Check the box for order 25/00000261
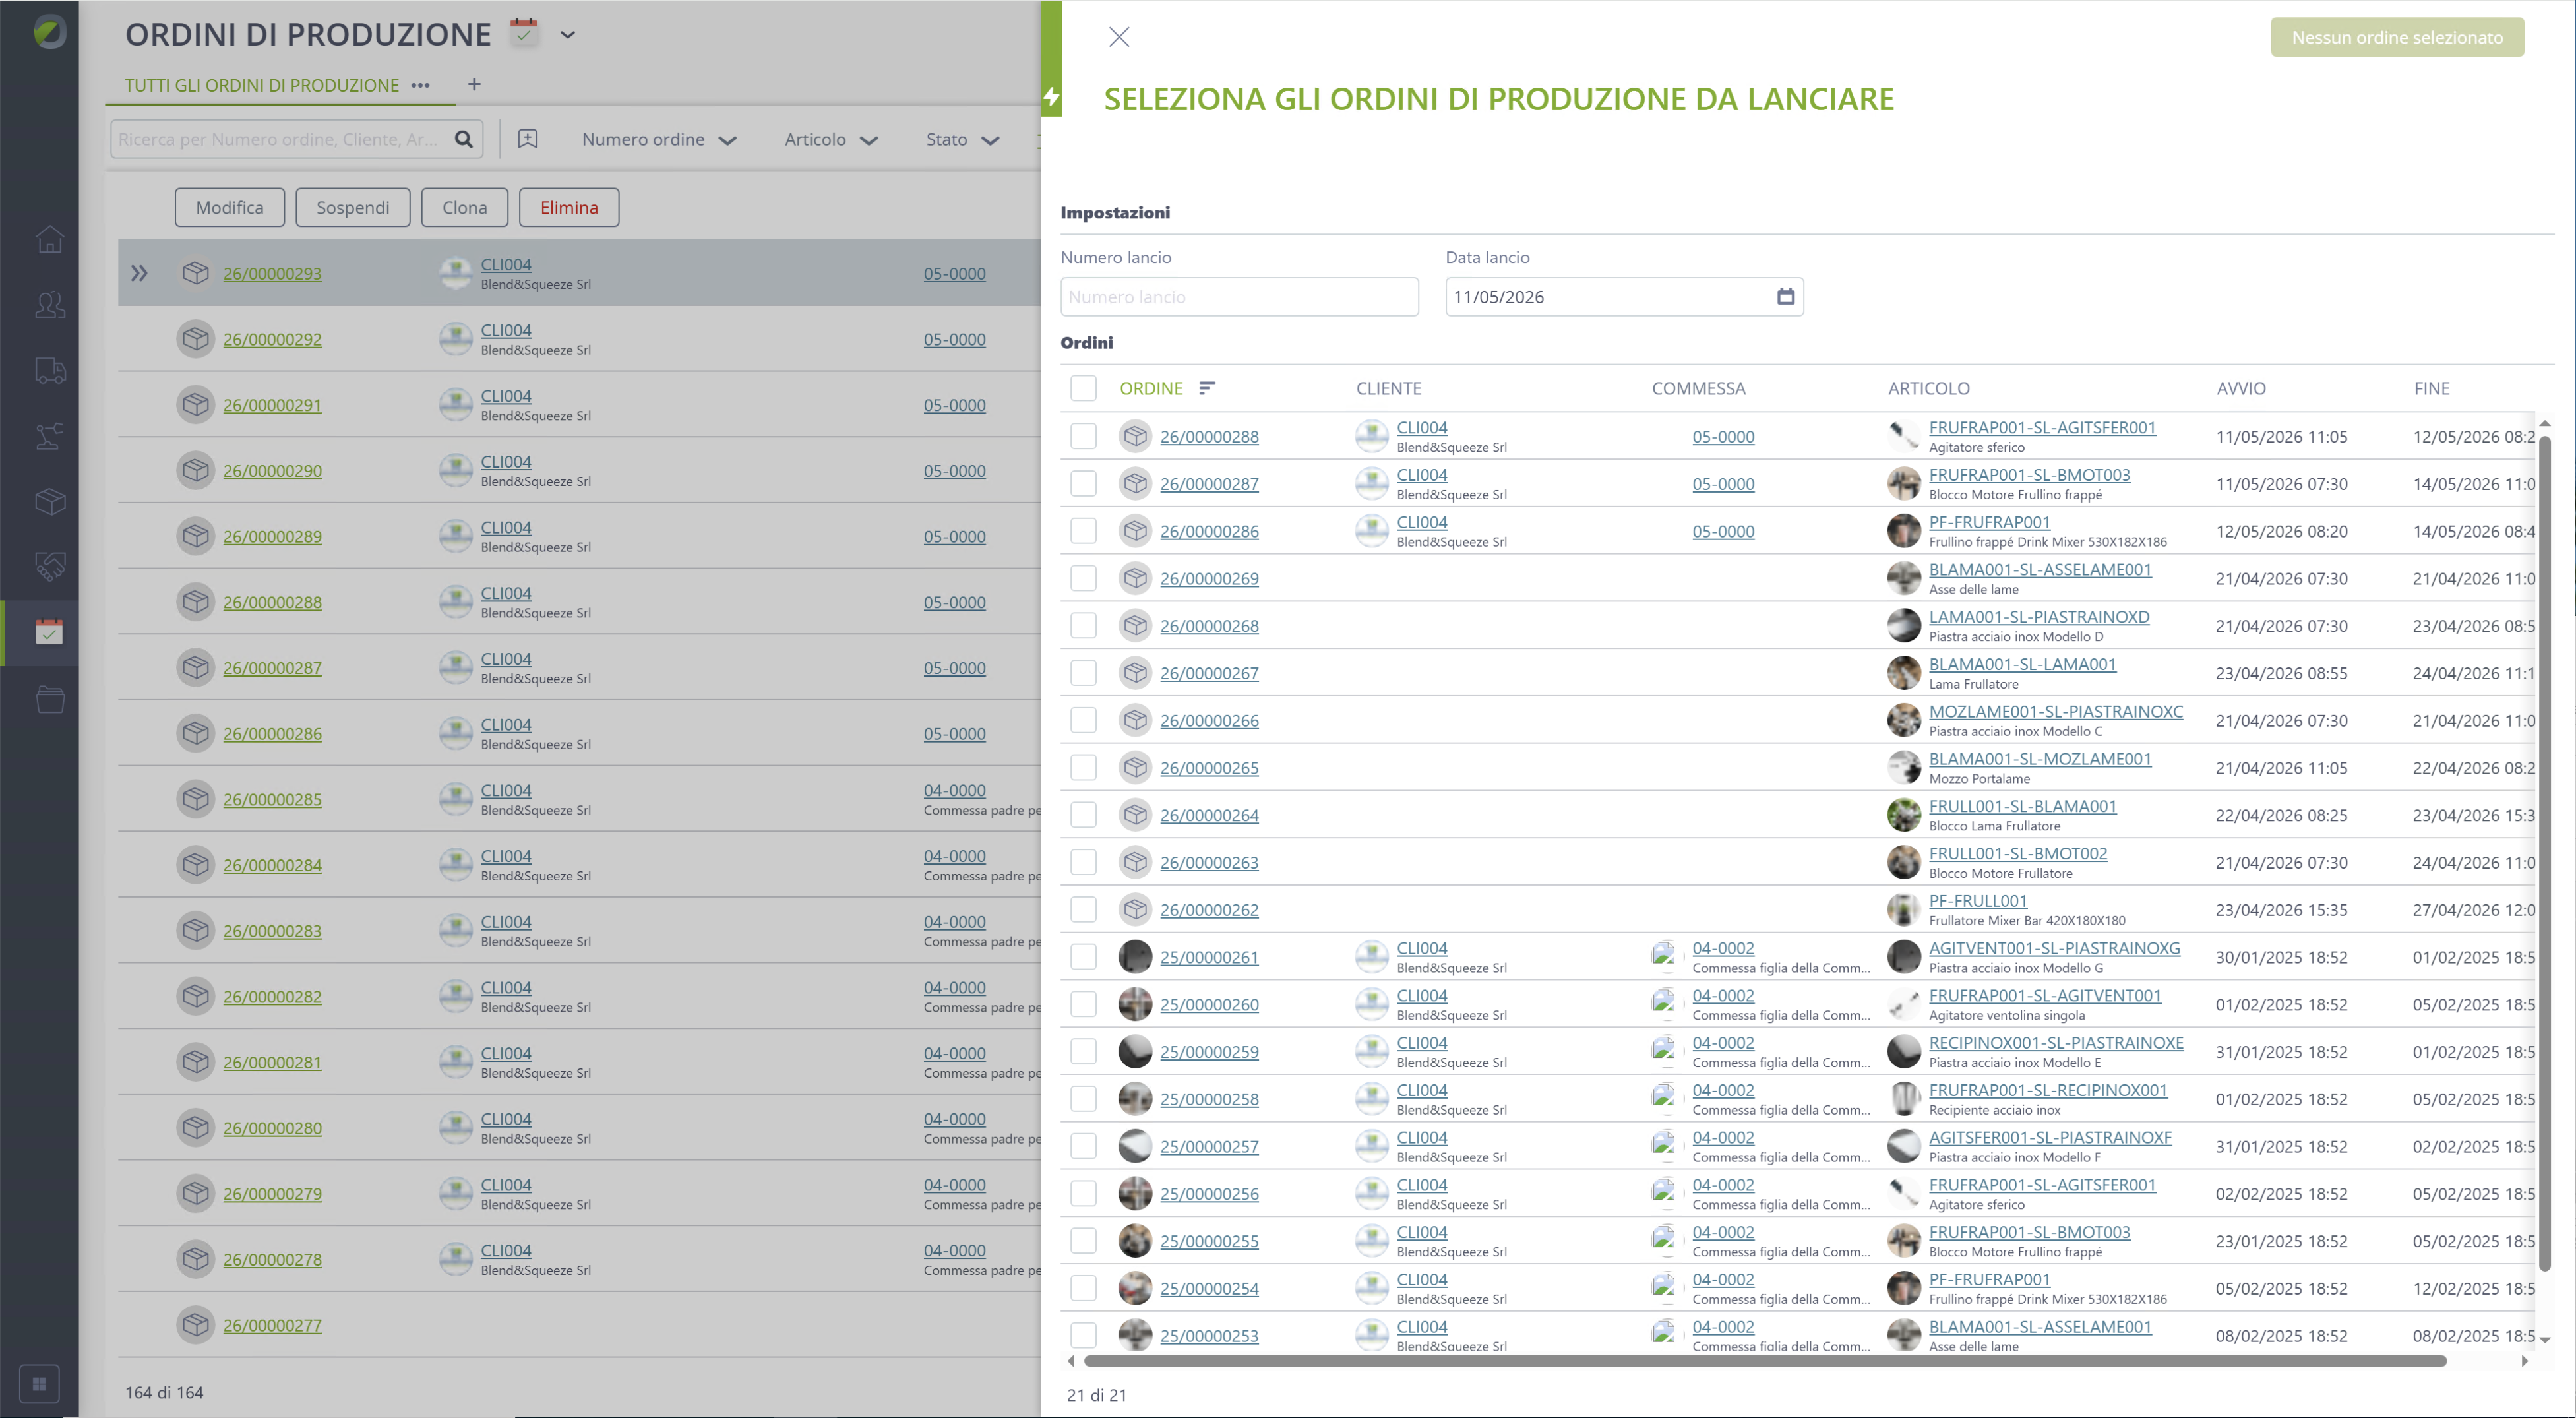This screenshot has width=2576, height=1418. point(1084,957)
